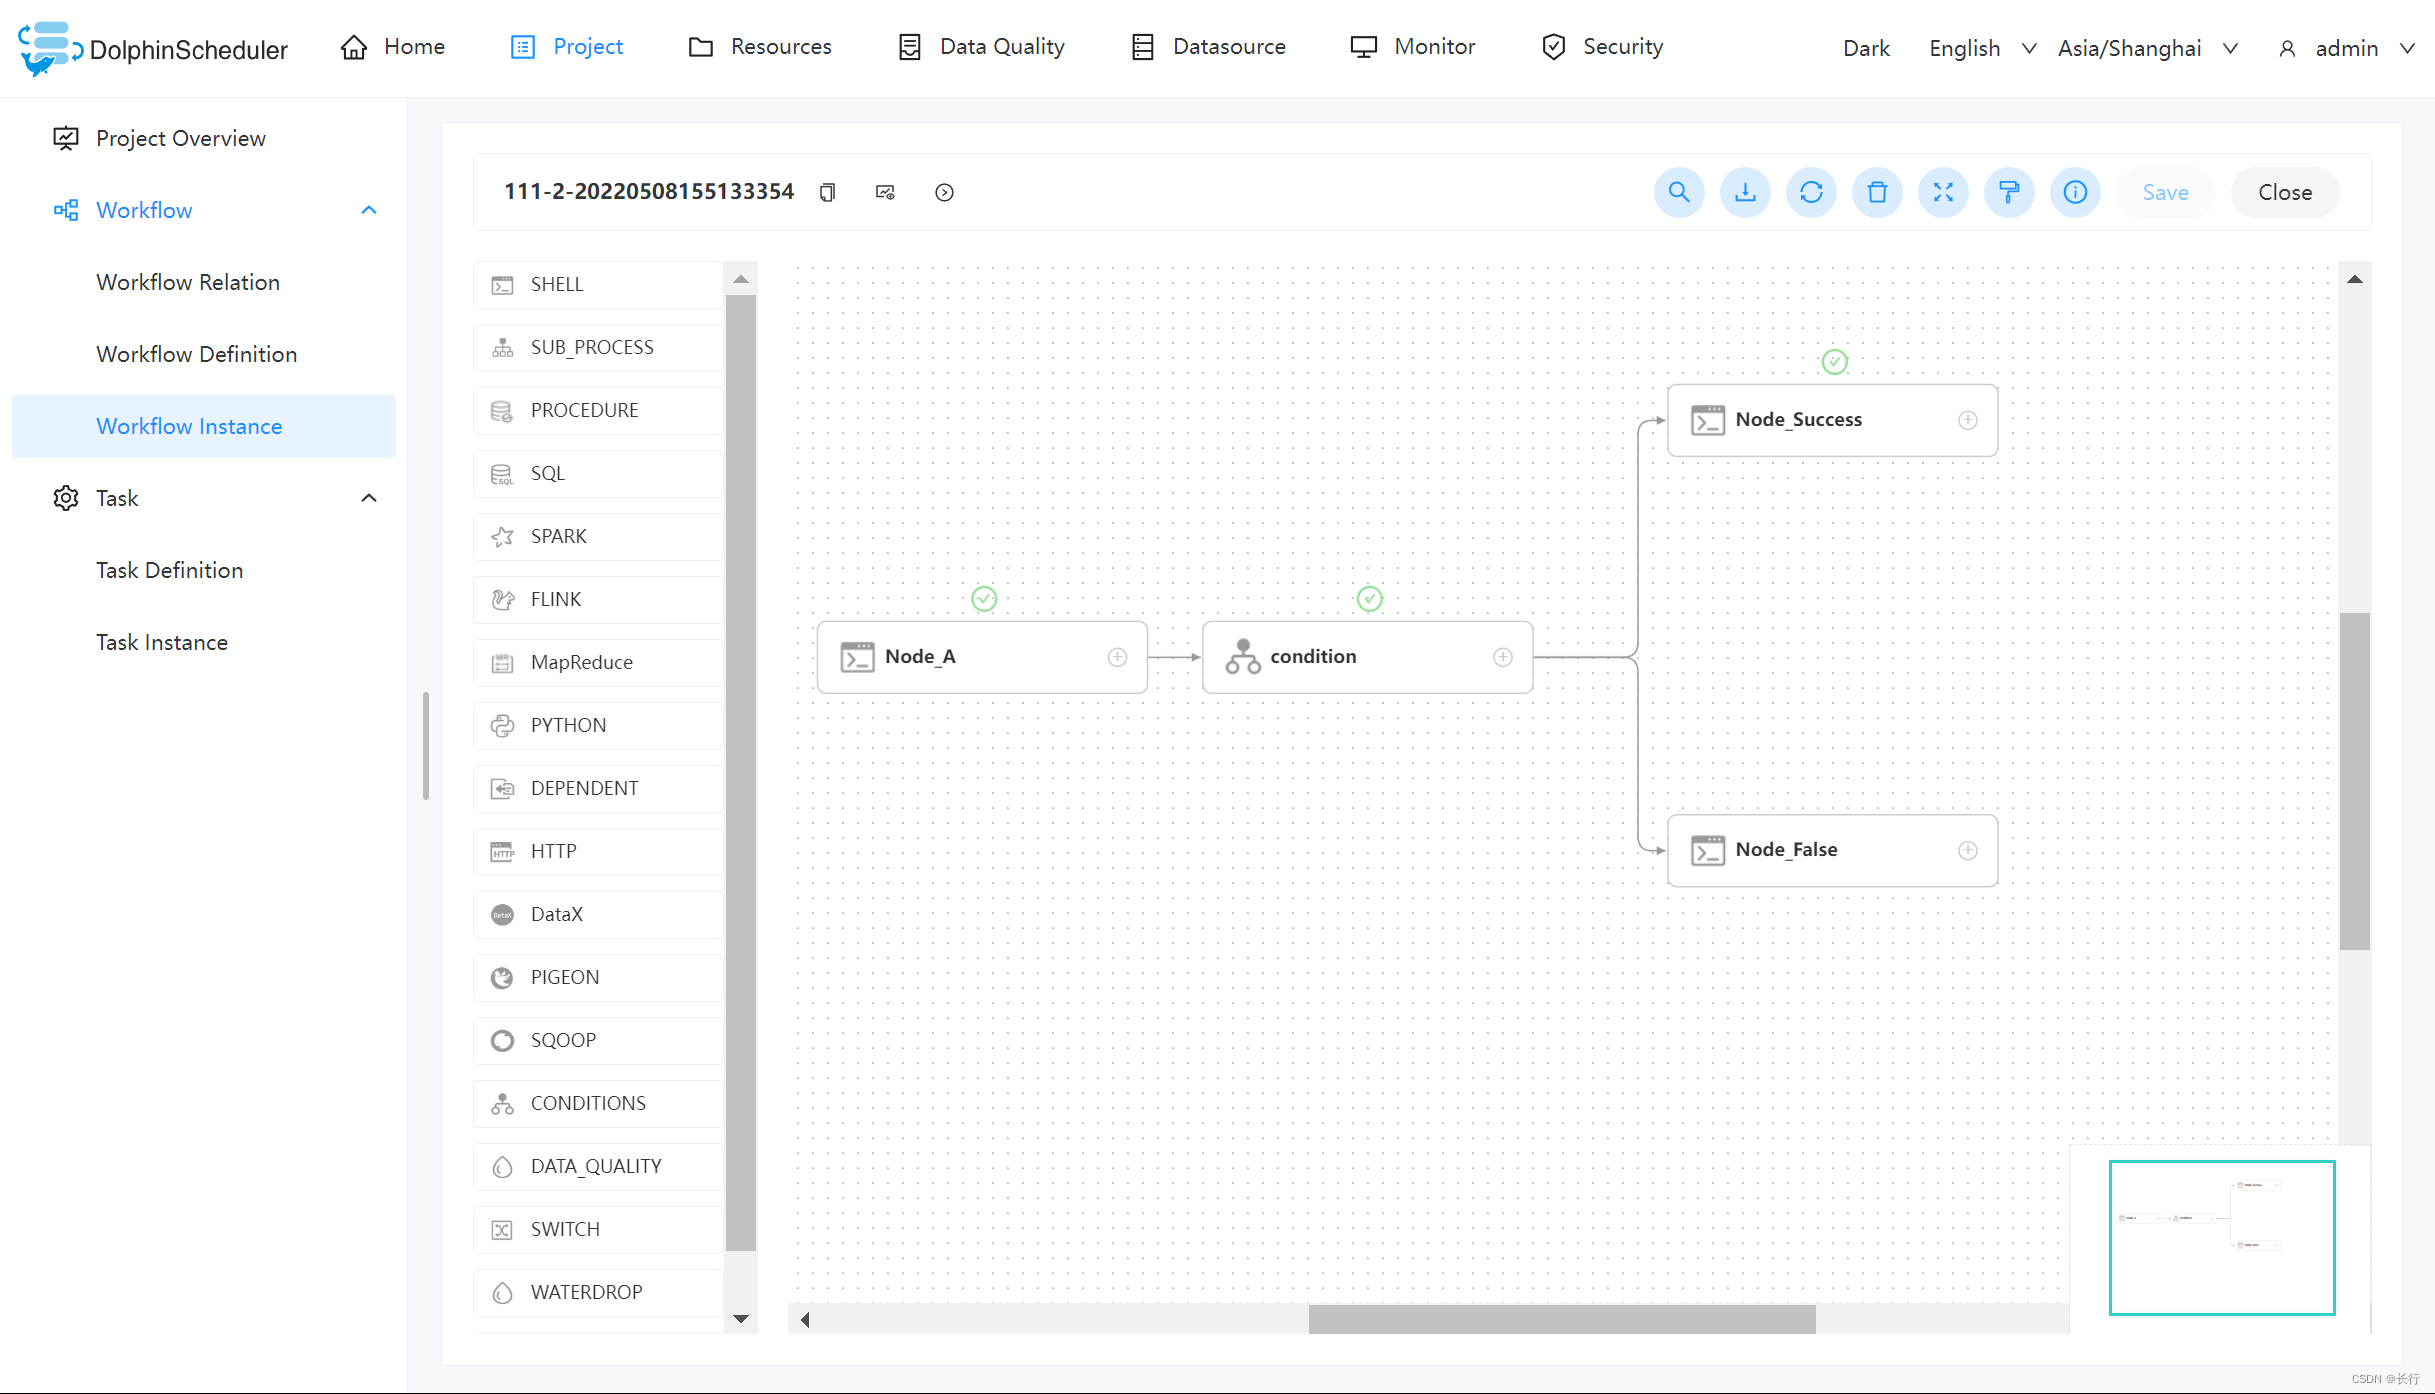Click the download/export icon in toolbar
Screen dimensions: 2435x1394
(x=1744, y=192)
